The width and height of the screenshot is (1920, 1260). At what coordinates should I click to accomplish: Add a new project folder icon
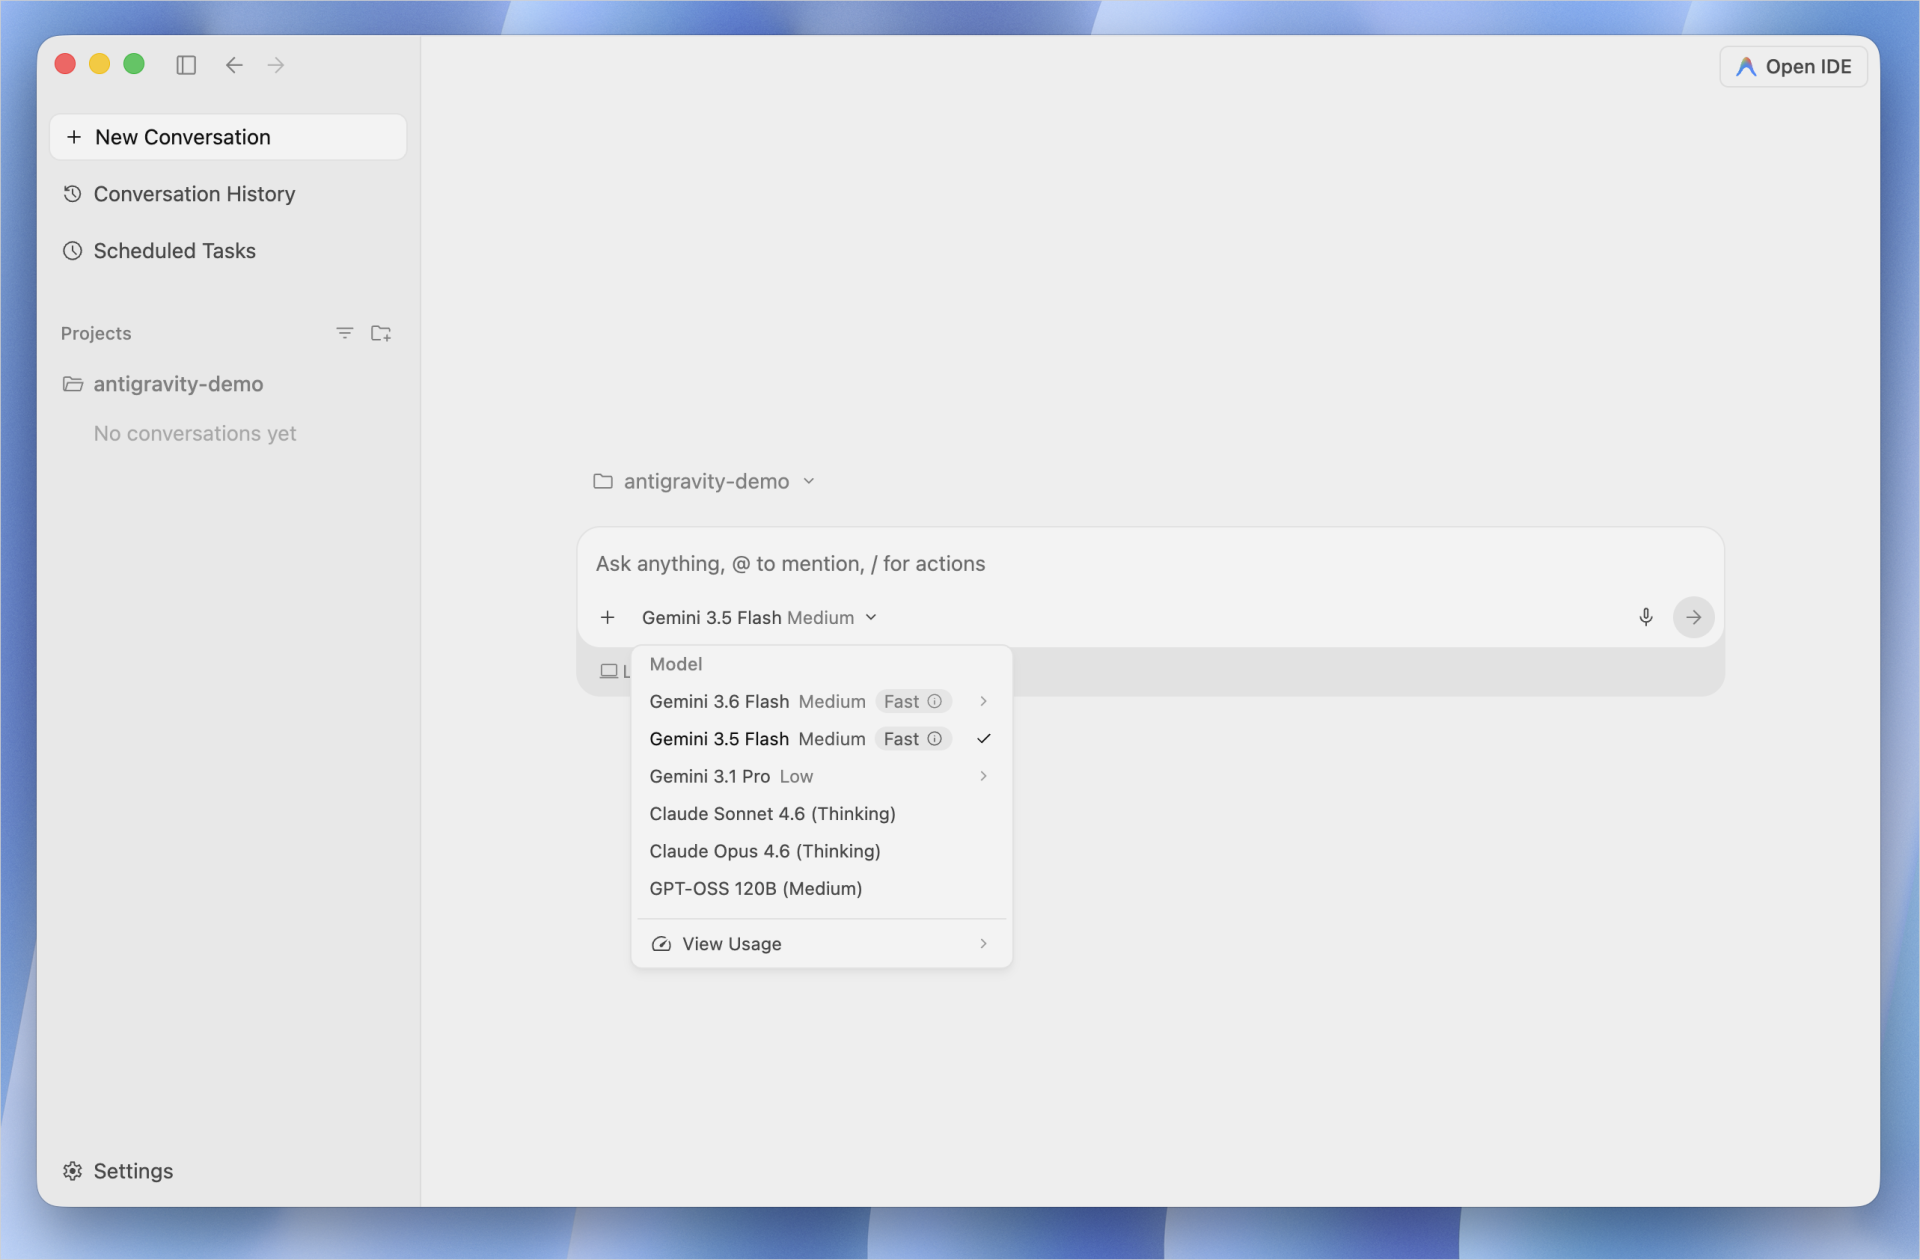pyautogui.click(x=381, y=333)
